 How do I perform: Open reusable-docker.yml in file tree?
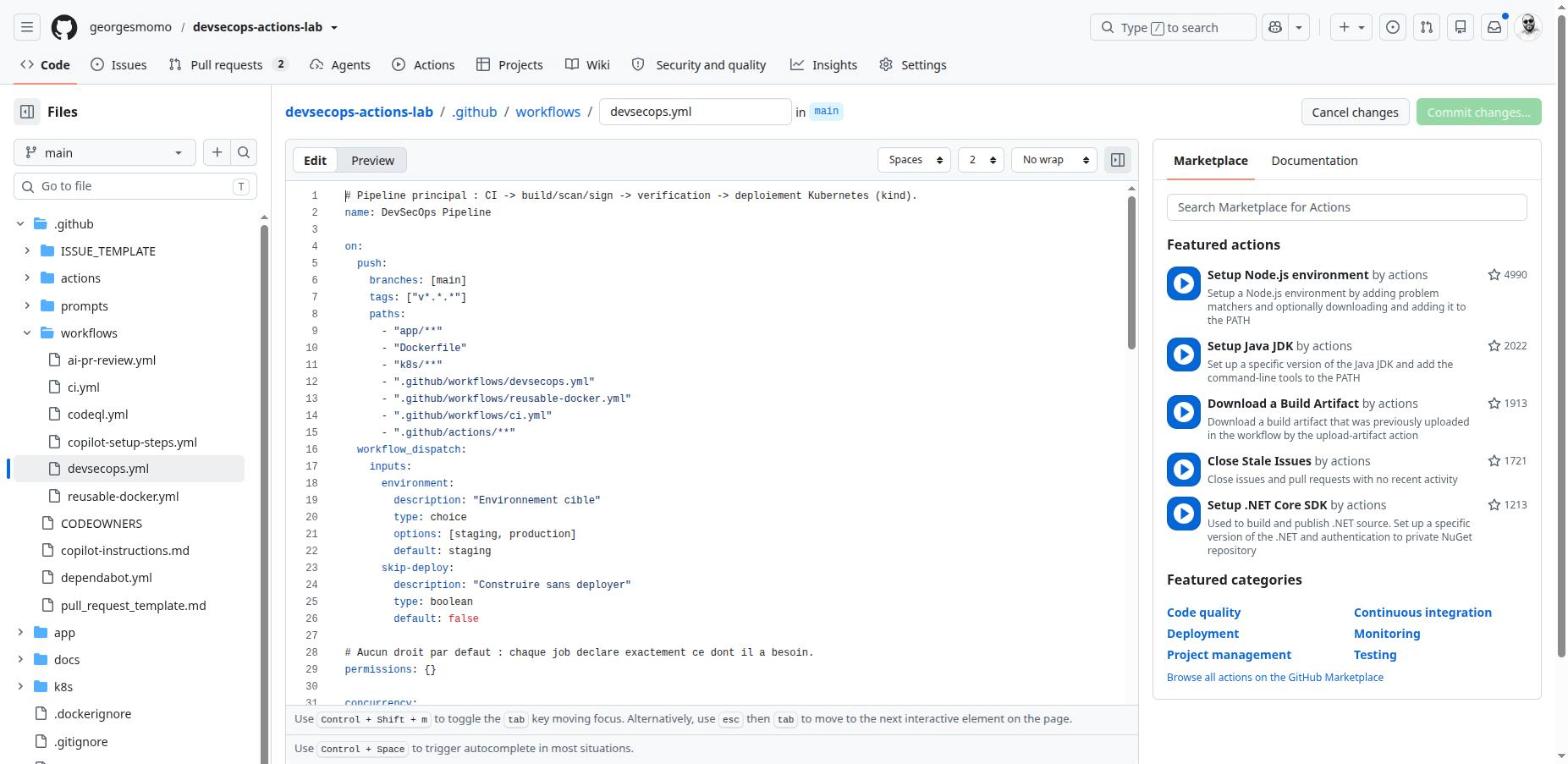click(123, 496)
